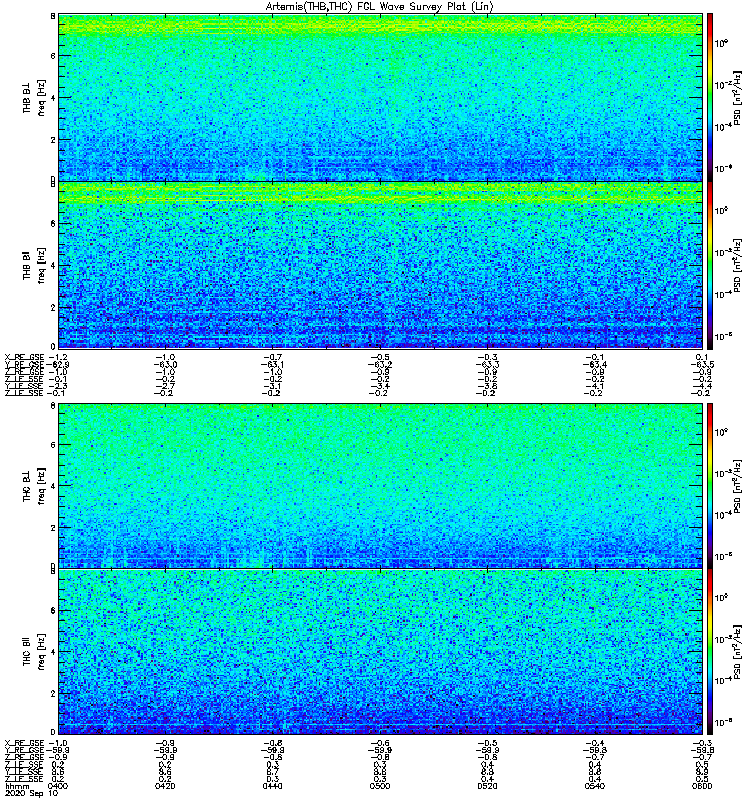Click the '0520' time tick label
Image resolution: width=750 pixels, height=800 pixels.
[487, 786]
